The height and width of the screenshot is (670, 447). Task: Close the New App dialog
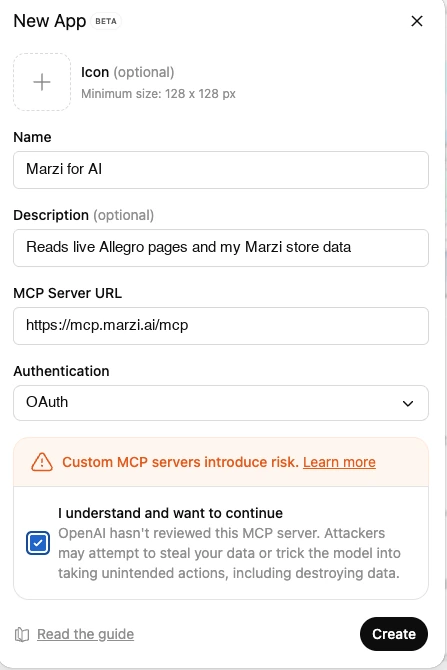click(417, 21)
